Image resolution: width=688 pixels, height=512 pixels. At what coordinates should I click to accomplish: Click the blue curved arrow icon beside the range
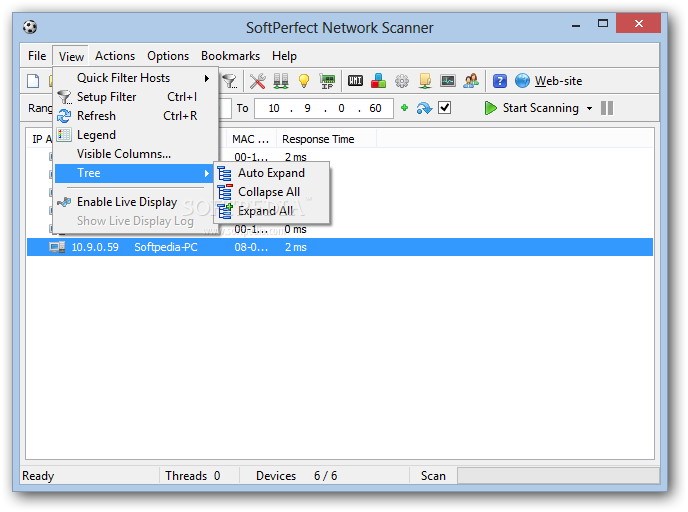(424, 108)
